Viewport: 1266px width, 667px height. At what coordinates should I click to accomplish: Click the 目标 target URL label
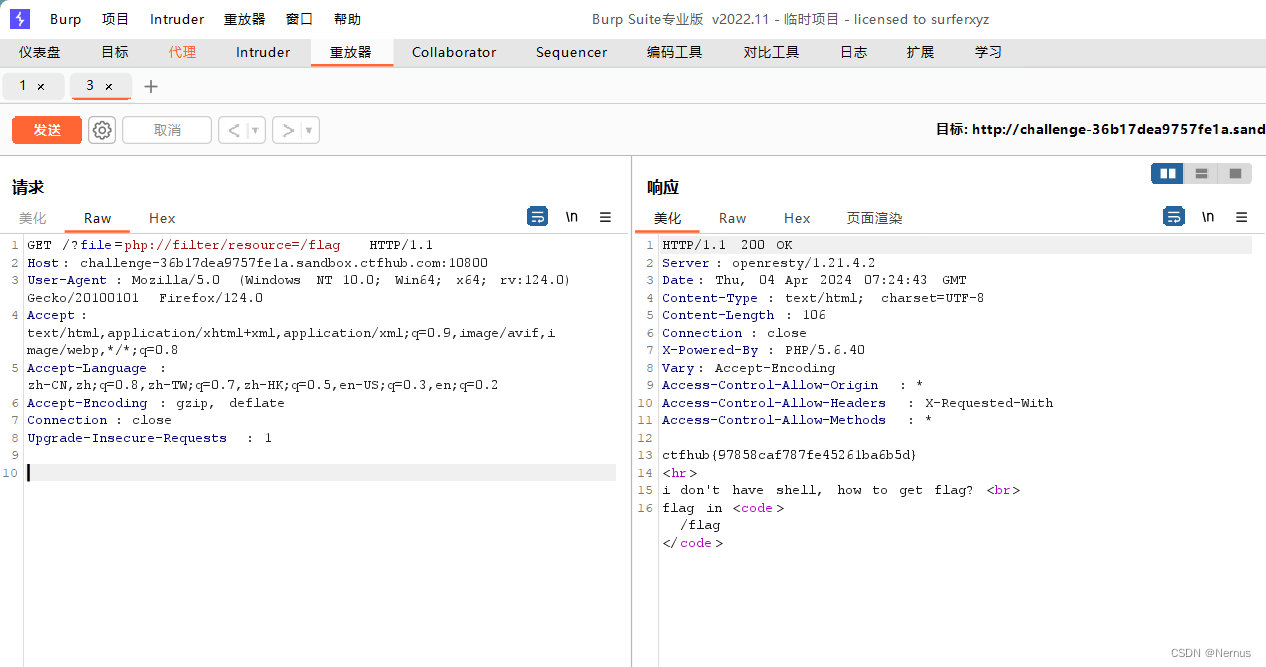pyautogui.click(x=1100, y=130)
